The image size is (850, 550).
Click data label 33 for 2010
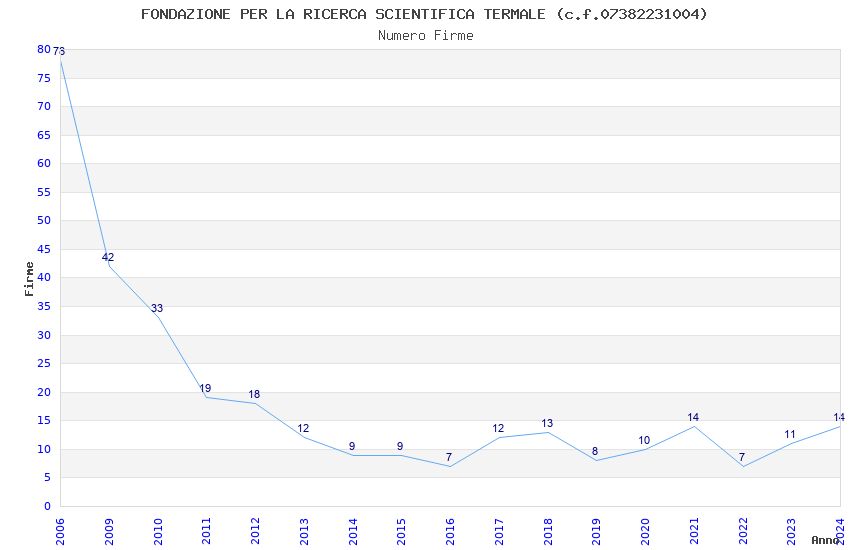(157, 308)
